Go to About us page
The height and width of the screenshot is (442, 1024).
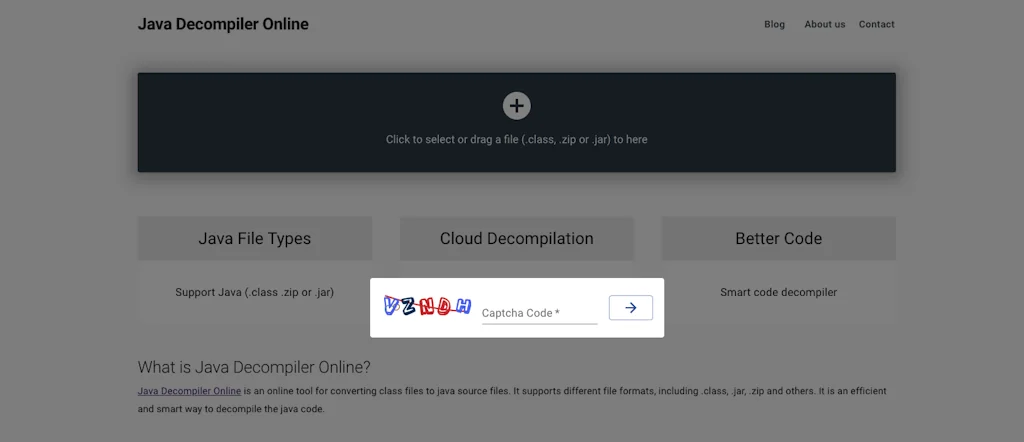click(825, 24)
